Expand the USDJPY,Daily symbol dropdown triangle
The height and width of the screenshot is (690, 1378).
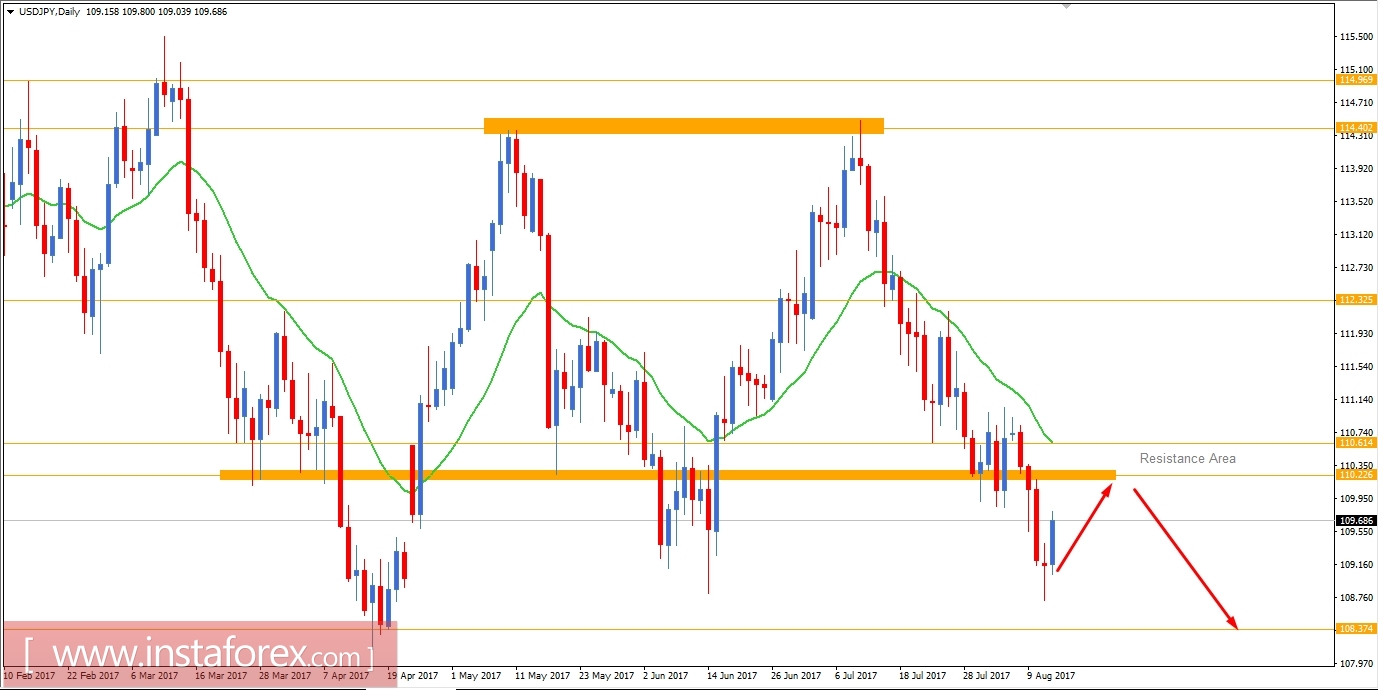click(11, 11)
